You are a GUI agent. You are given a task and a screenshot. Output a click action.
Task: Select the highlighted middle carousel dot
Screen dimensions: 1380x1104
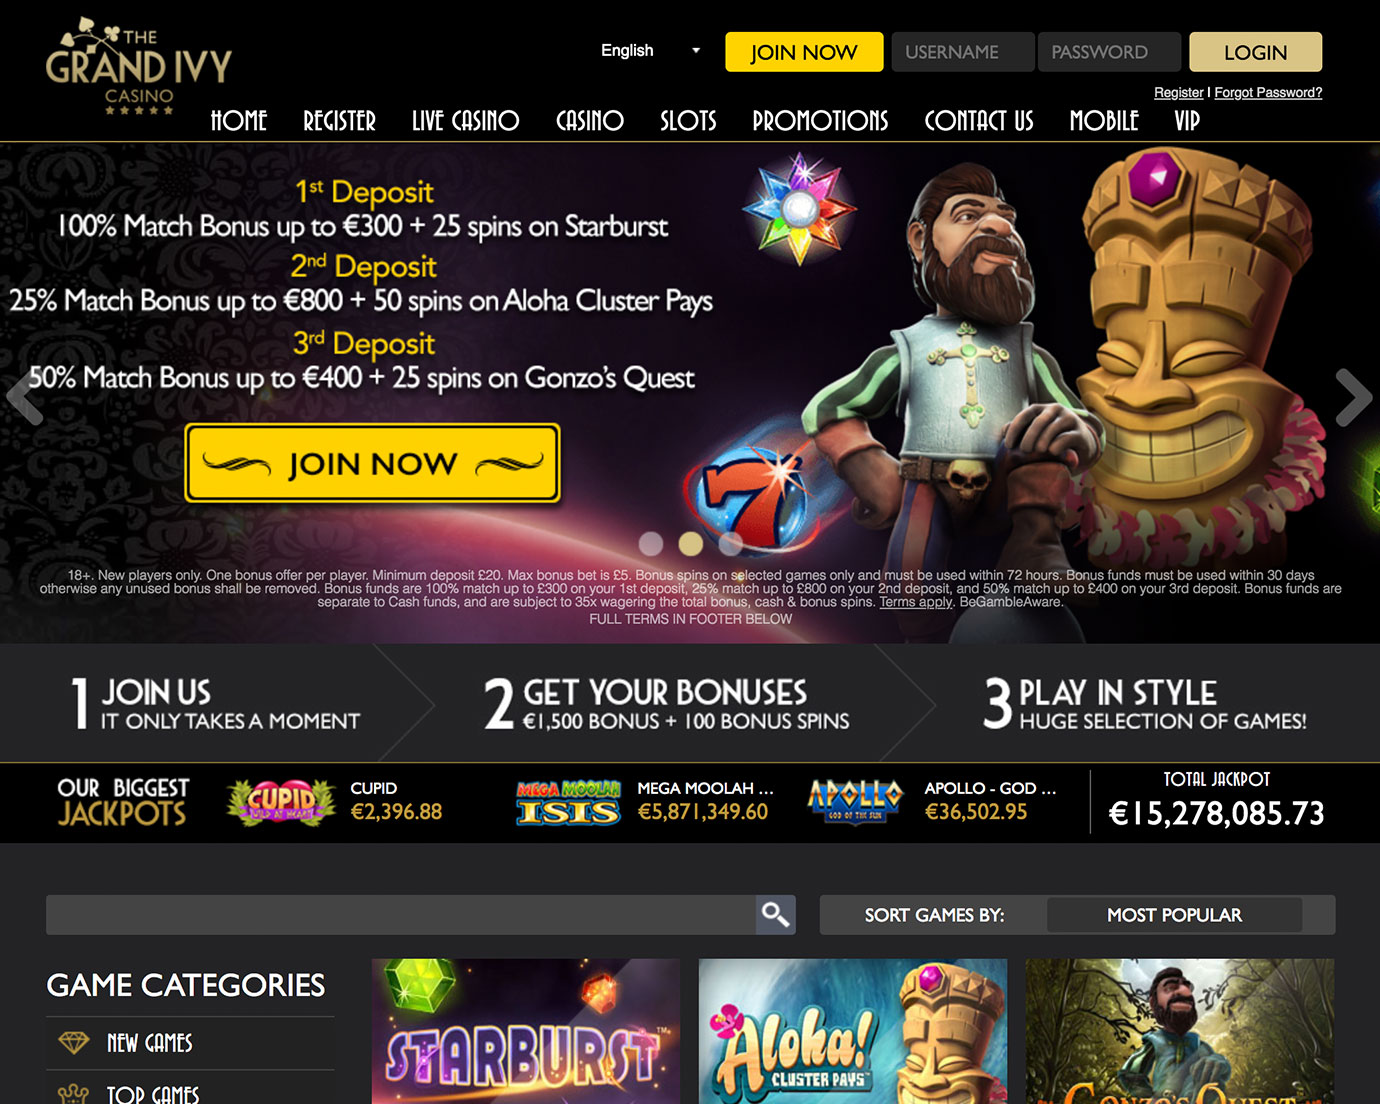point(691,543)
